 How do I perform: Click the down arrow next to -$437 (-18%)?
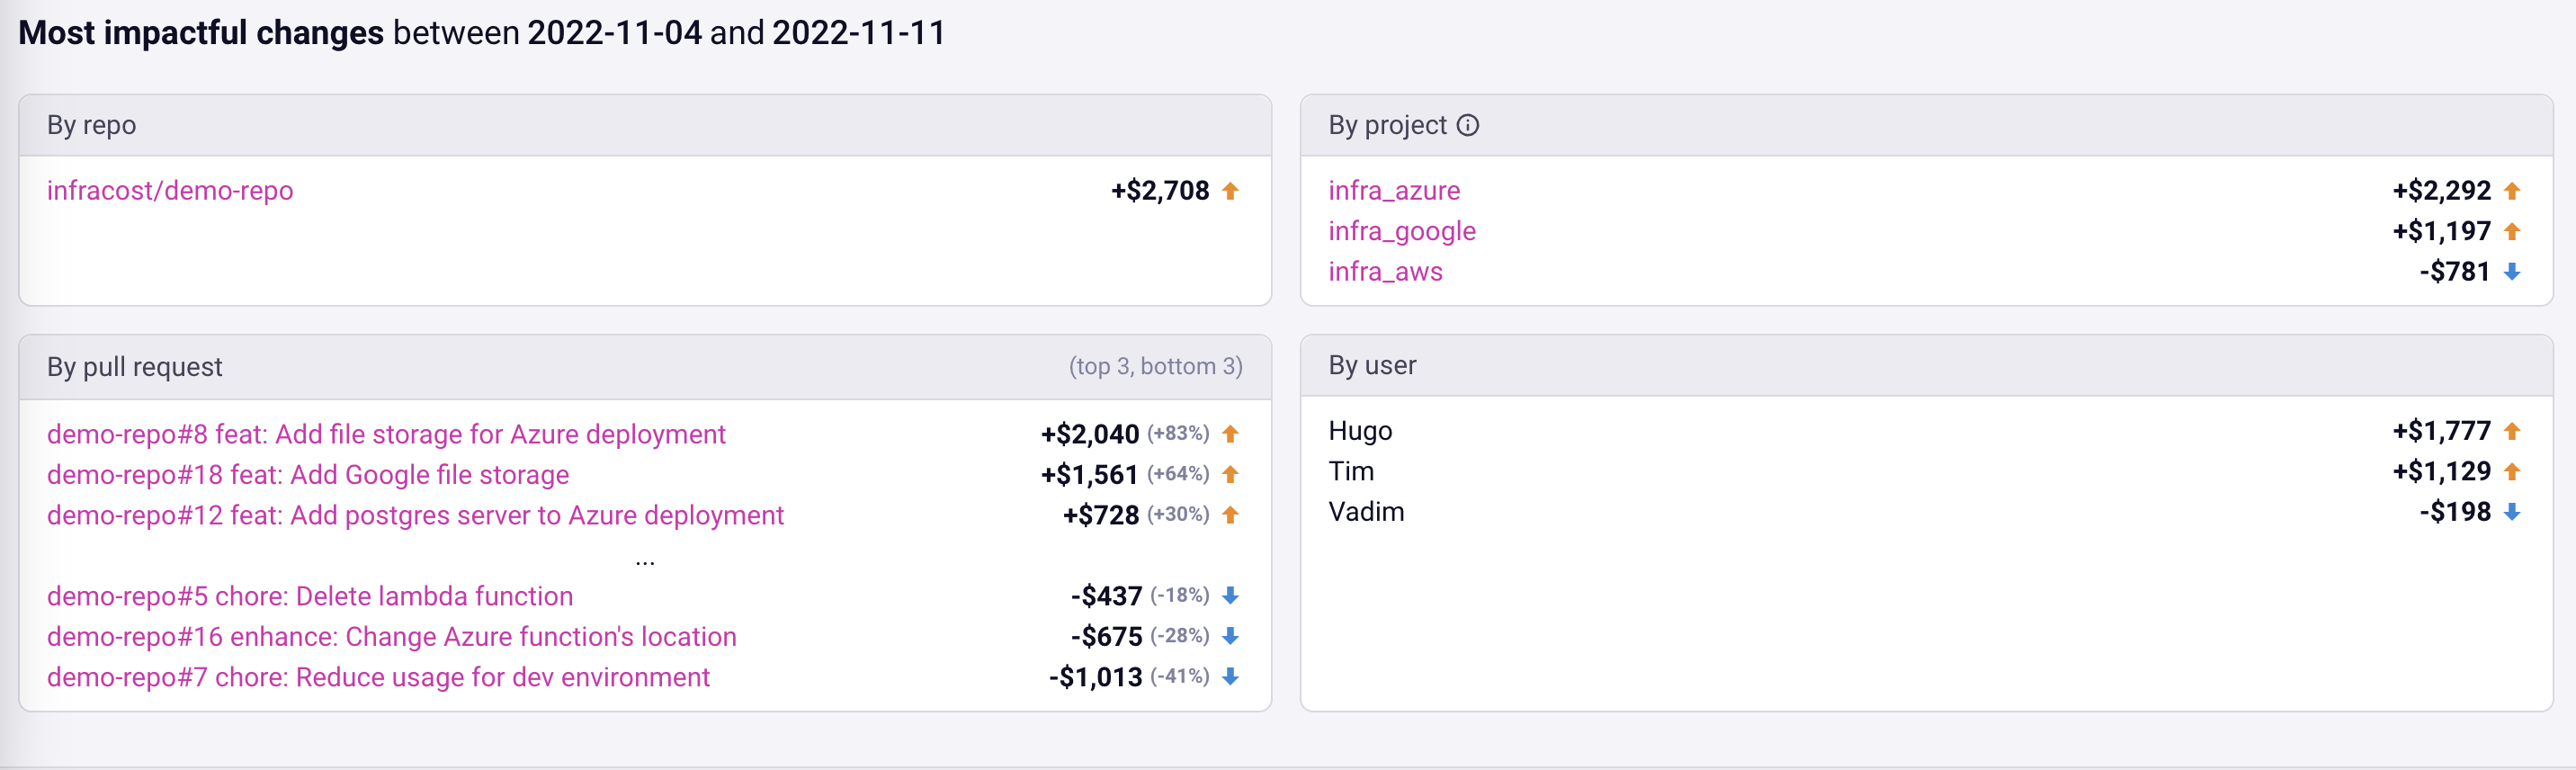pyautogui.click(x=1230, y=595)
